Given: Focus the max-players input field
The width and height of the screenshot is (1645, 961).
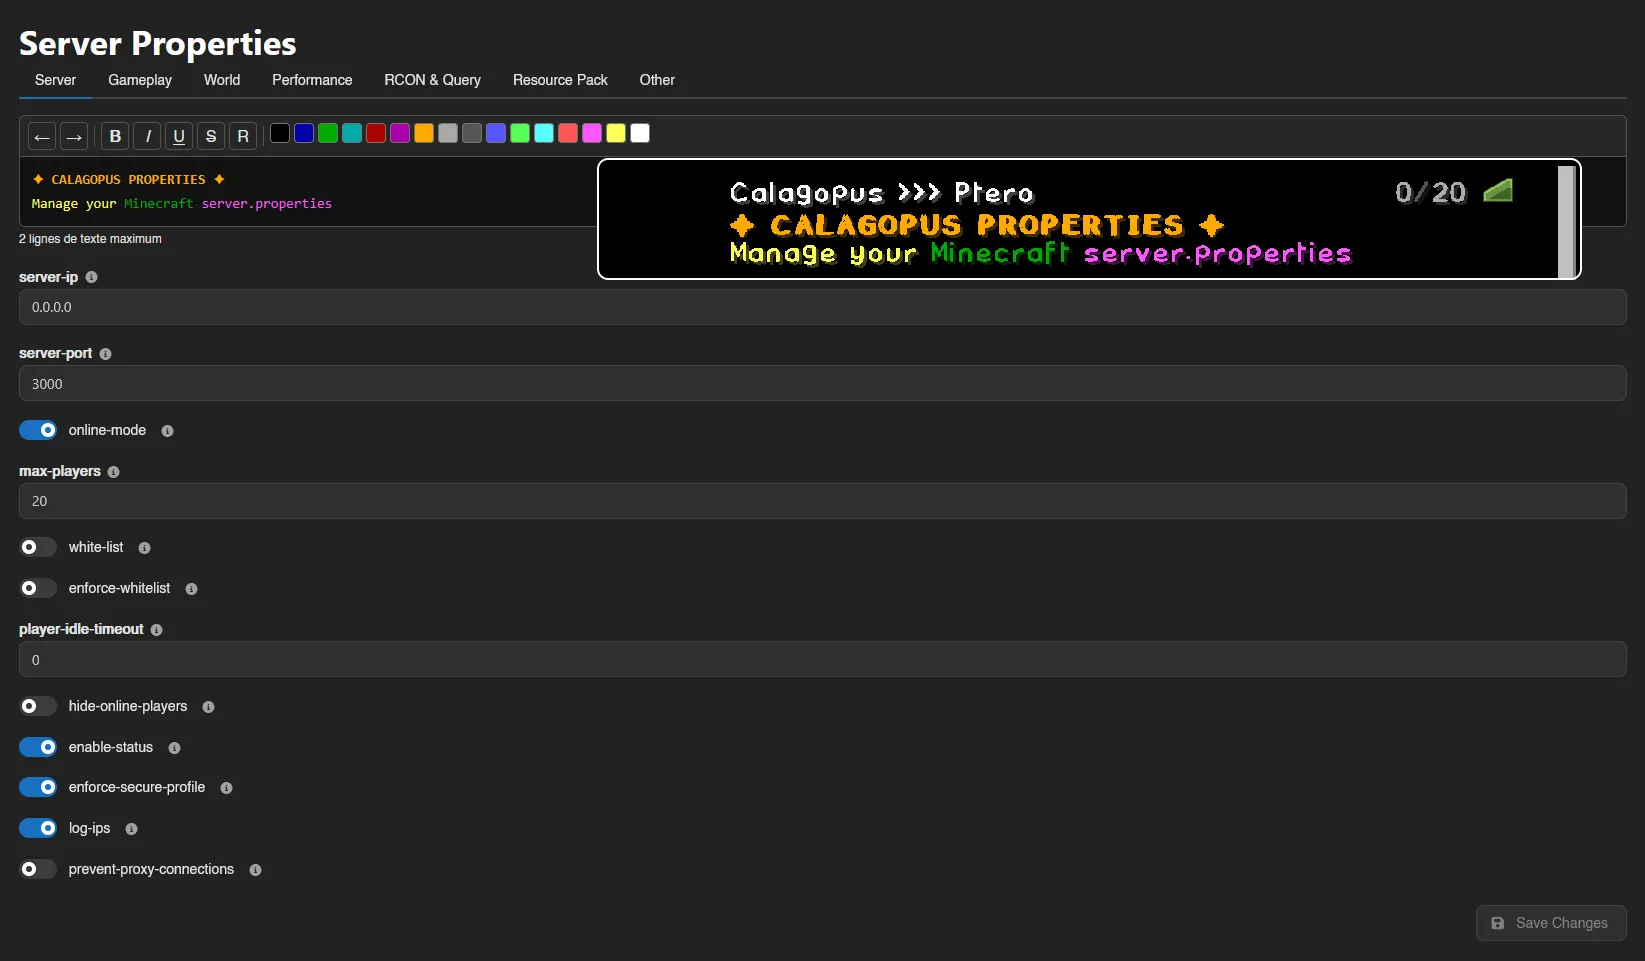Looking at the screenshot, I should 822,501.
